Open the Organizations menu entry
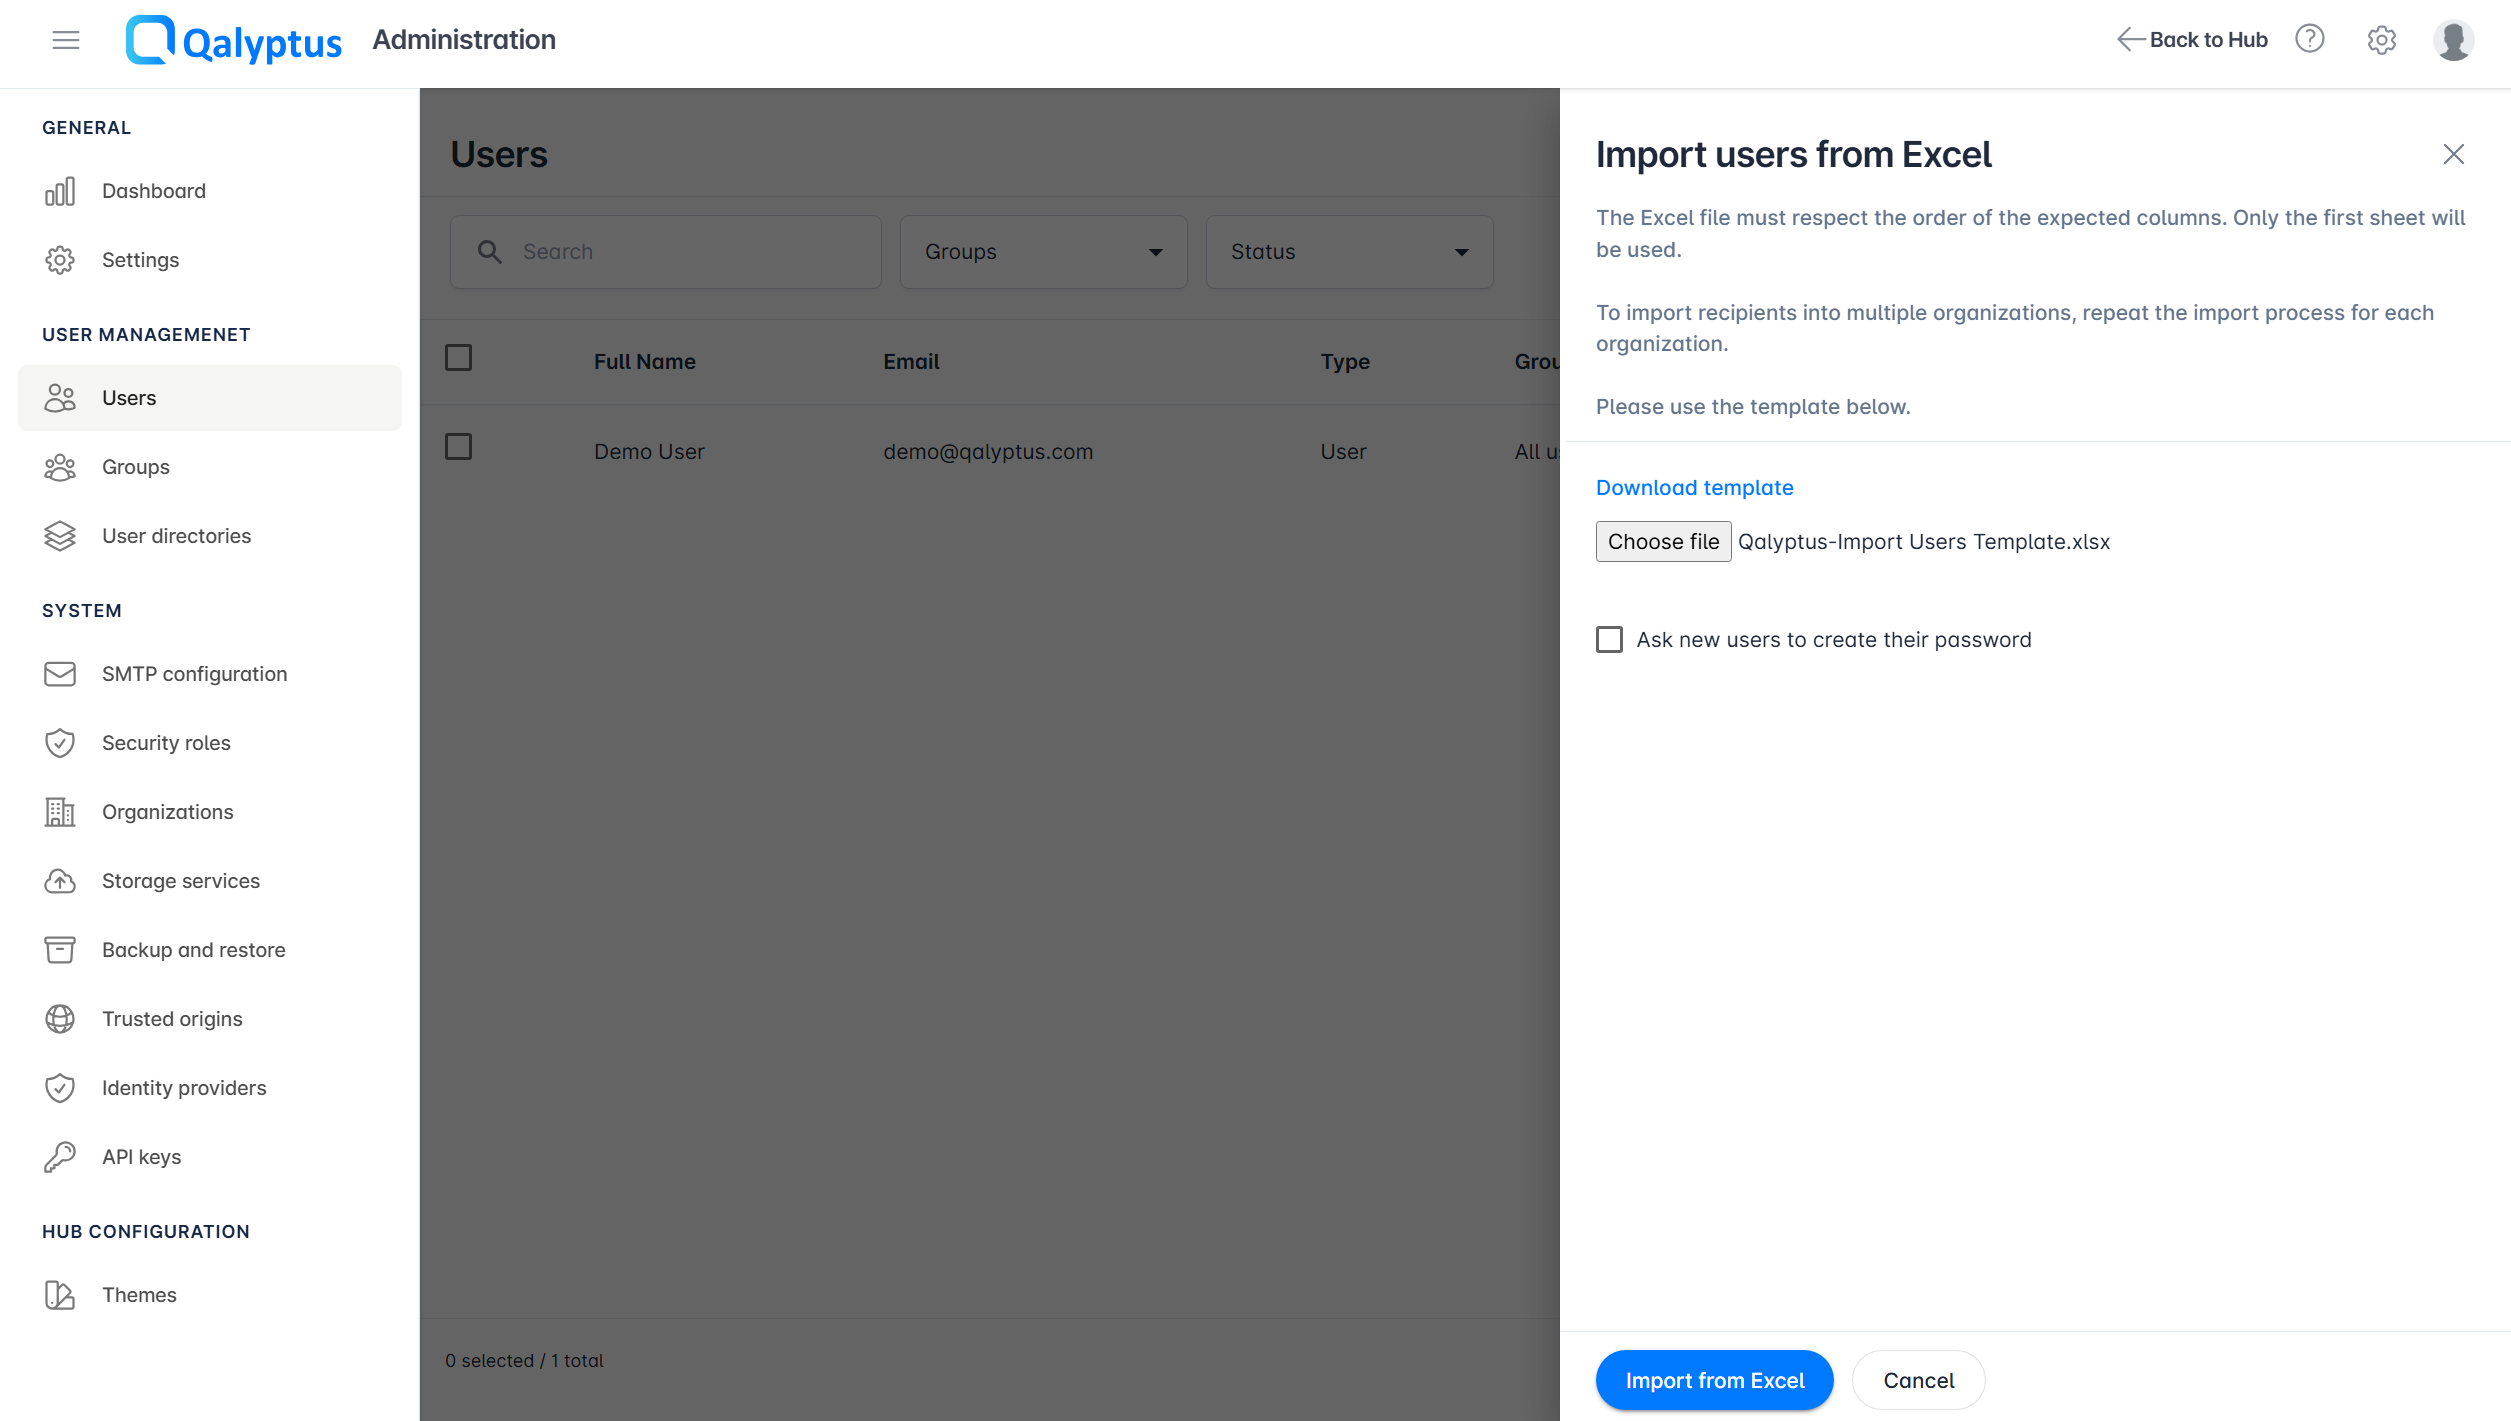The image size is (2511, 1421). [x=167, y=812]
